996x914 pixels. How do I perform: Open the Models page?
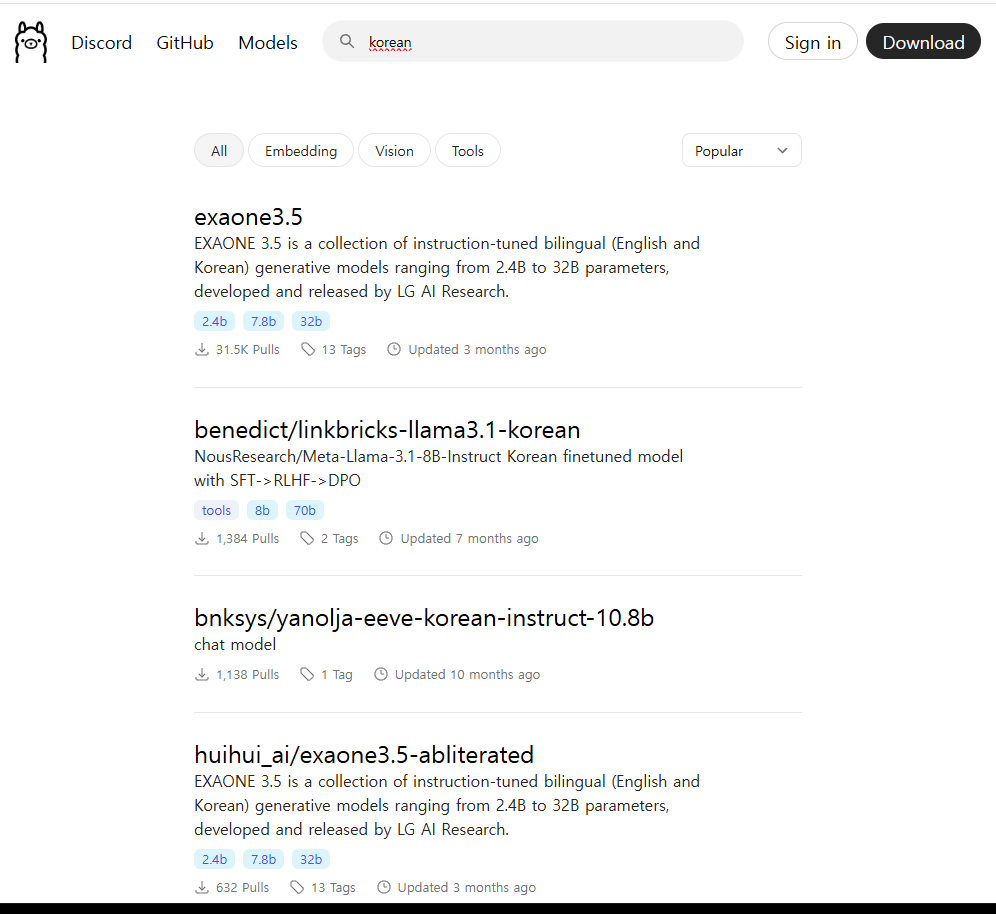point(268,43)
